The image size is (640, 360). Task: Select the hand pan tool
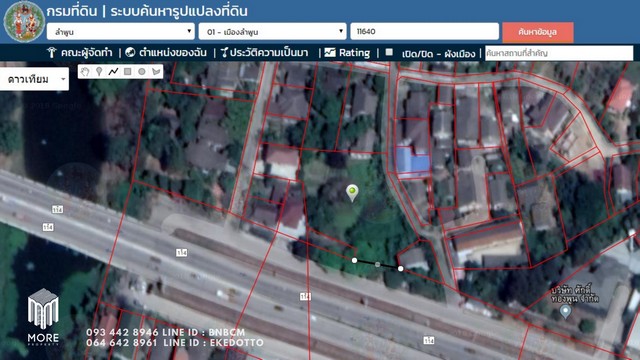(x=85, y=72)
